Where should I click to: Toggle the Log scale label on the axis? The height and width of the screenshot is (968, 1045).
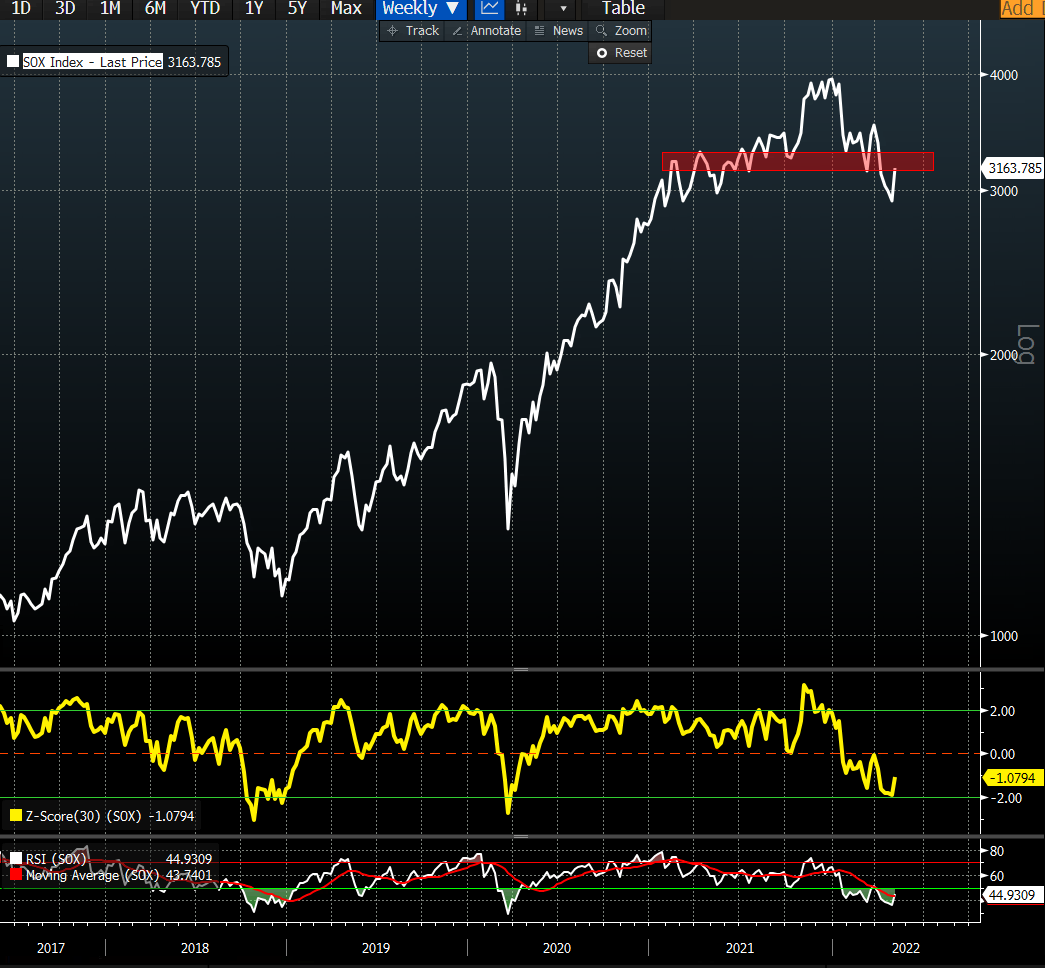click(x=1026, y=344)
